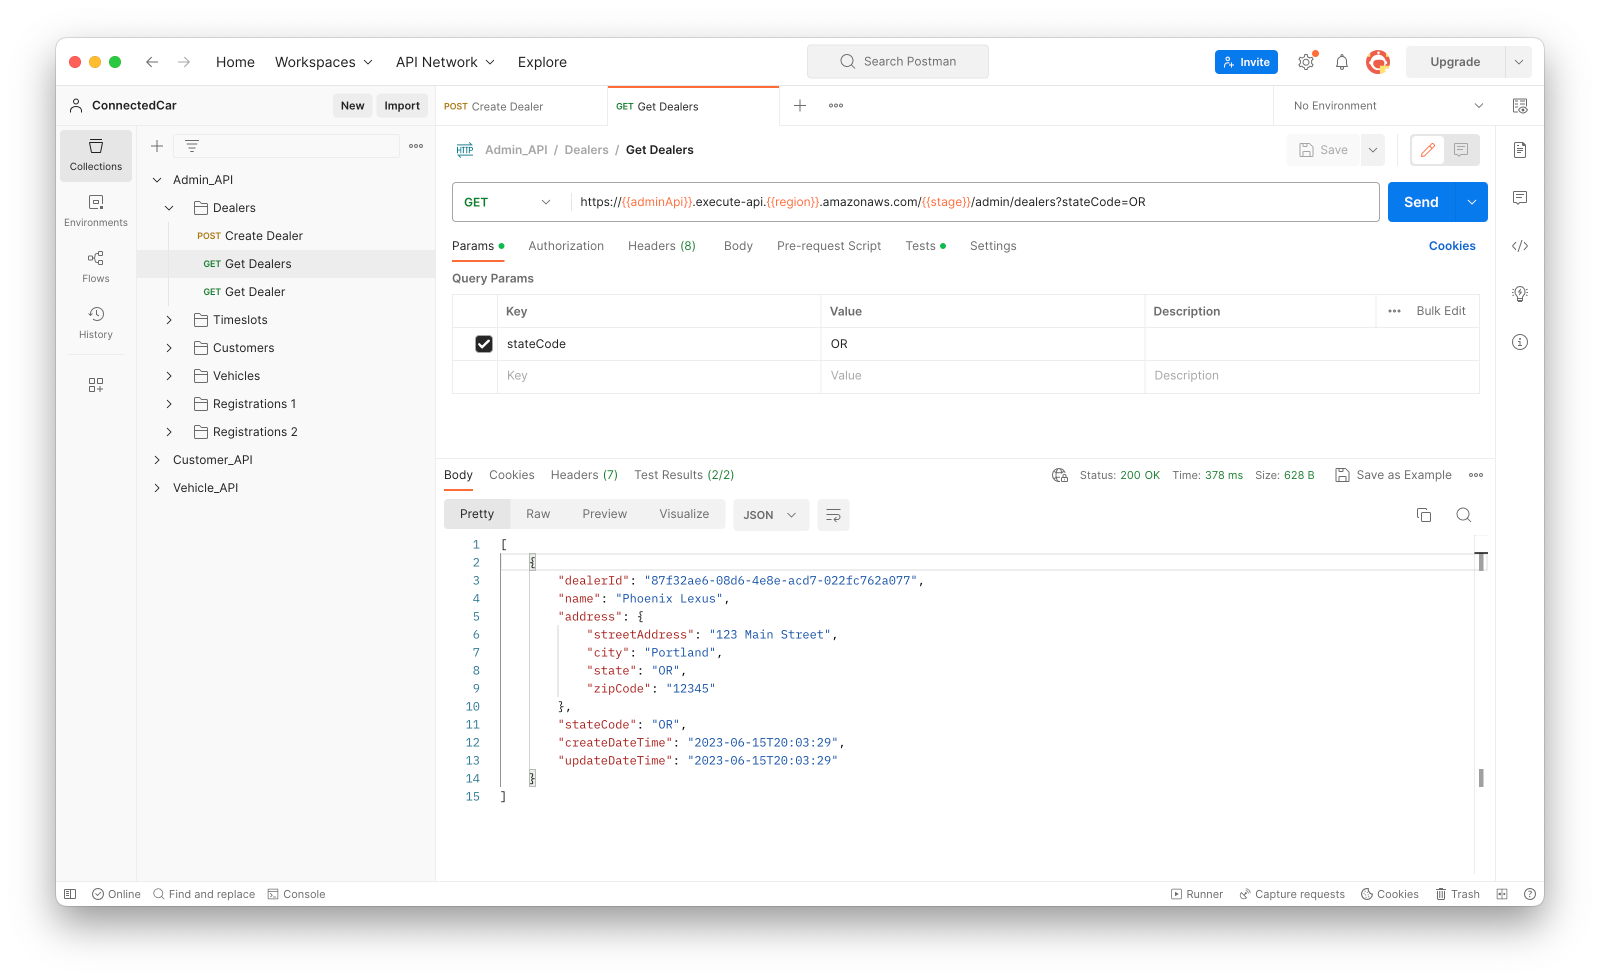Switch to the request Headers (8) tab
This screenshot has width=1600, height=980.
click(x=662, y=246)
